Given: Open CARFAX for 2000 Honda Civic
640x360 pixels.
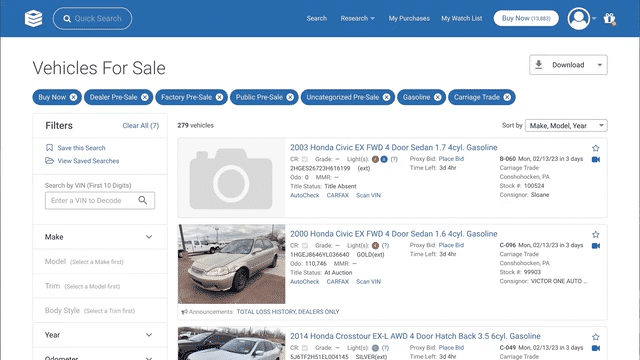Looking at the screenshot, I should point(338,282).
